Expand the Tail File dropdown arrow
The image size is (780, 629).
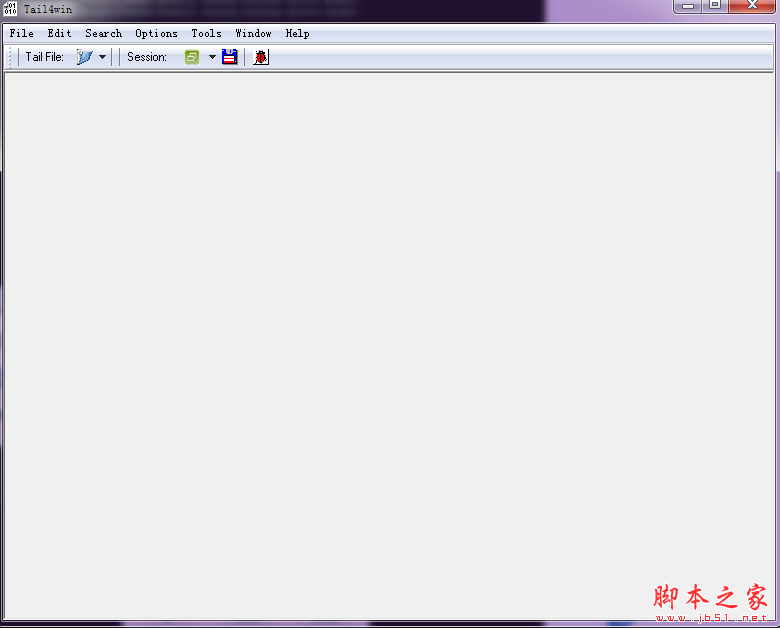pyautogui.click(x=102, y=57)
